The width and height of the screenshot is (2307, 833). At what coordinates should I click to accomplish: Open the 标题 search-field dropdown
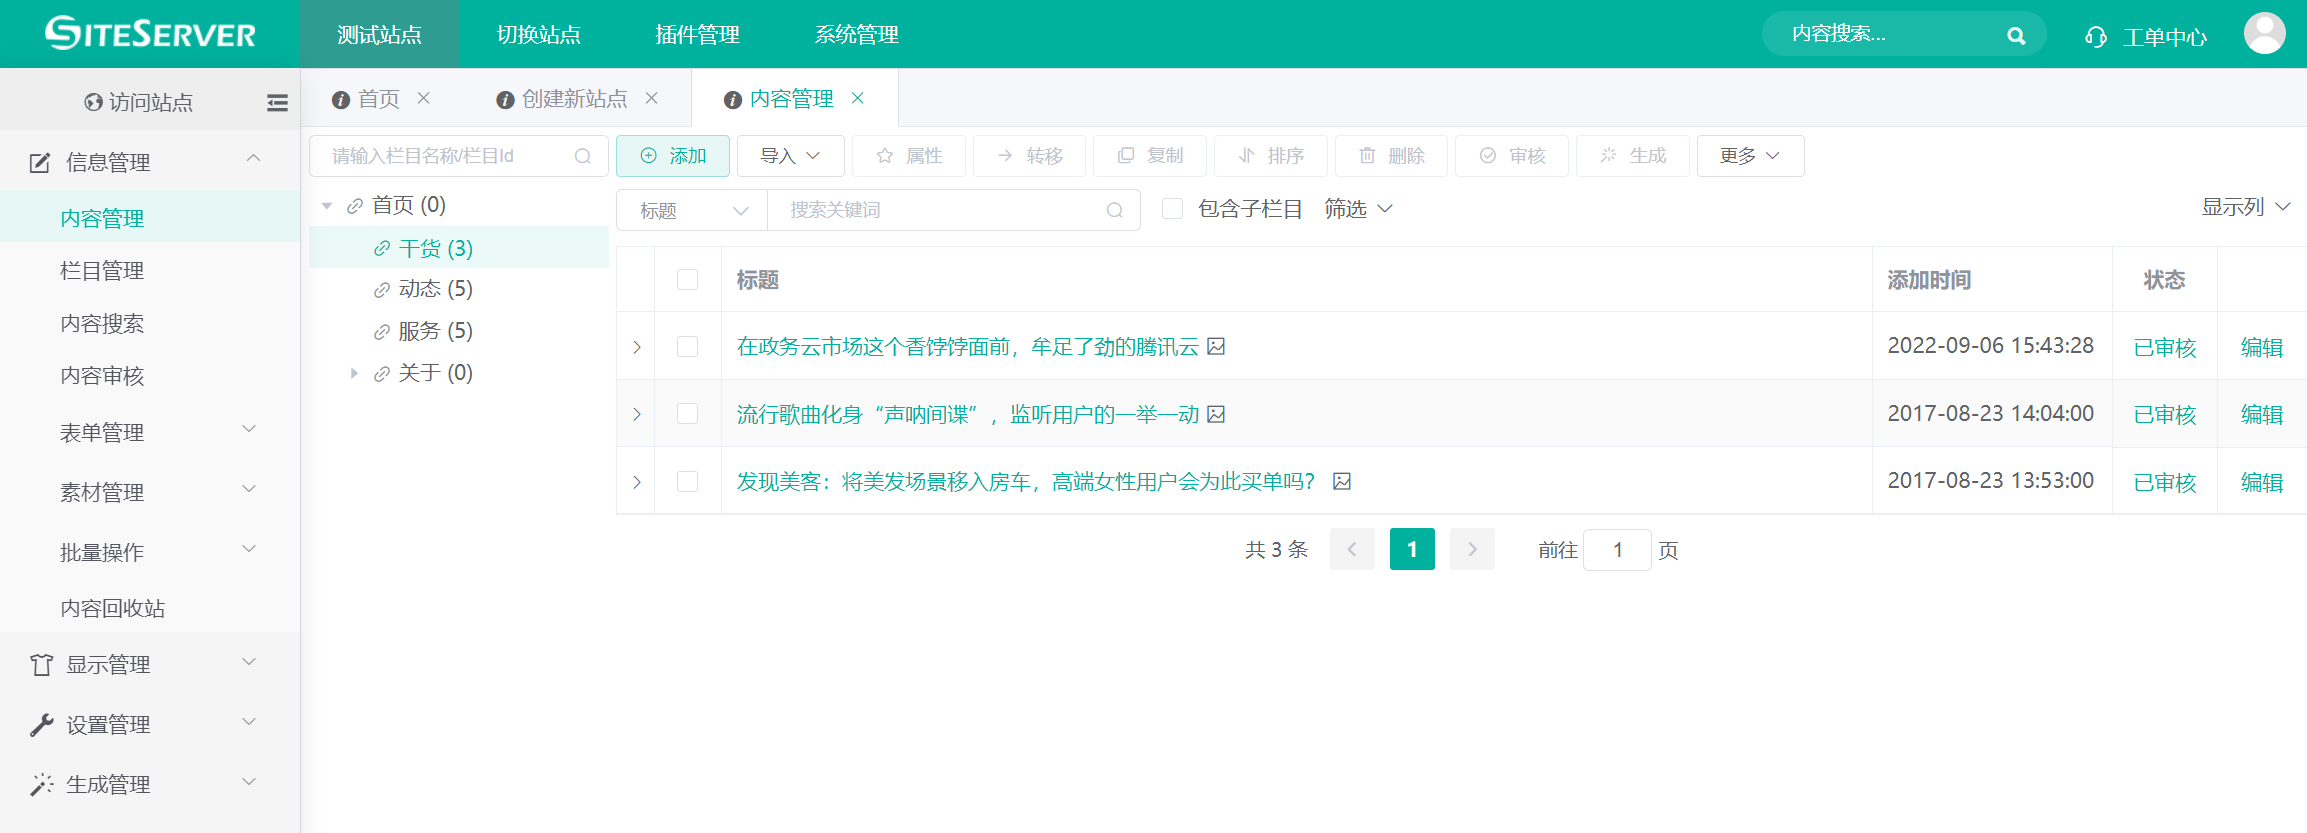[x=692, y=210]
